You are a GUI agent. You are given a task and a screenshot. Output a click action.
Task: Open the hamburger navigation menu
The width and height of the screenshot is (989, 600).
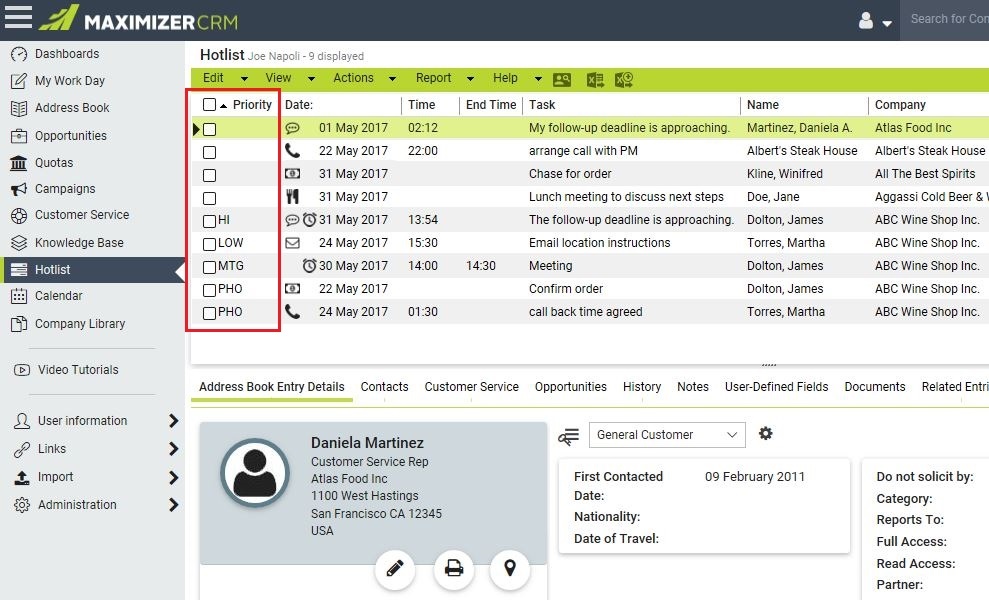pyautogui.click(x=18, y=17)
